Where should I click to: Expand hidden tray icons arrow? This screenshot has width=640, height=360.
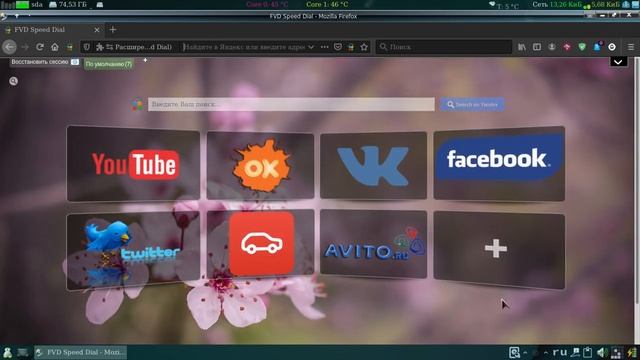click(546, 352)
